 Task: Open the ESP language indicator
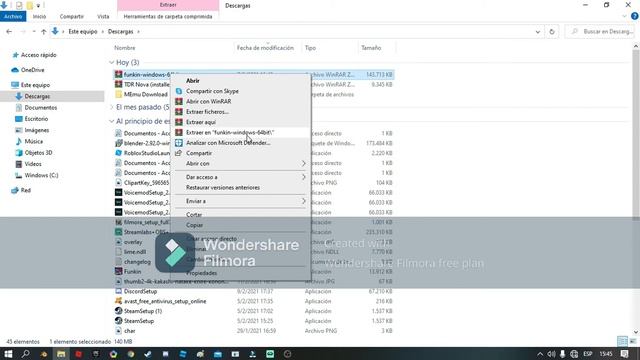(x=587, y=354)
